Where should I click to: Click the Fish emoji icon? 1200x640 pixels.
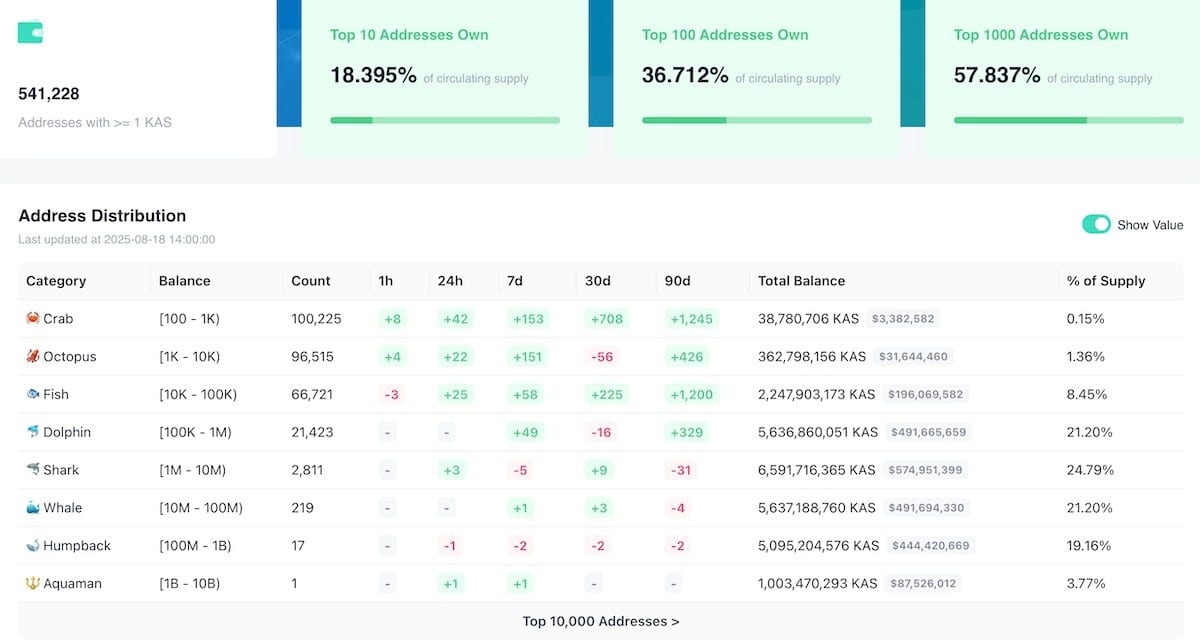(32, 395)
